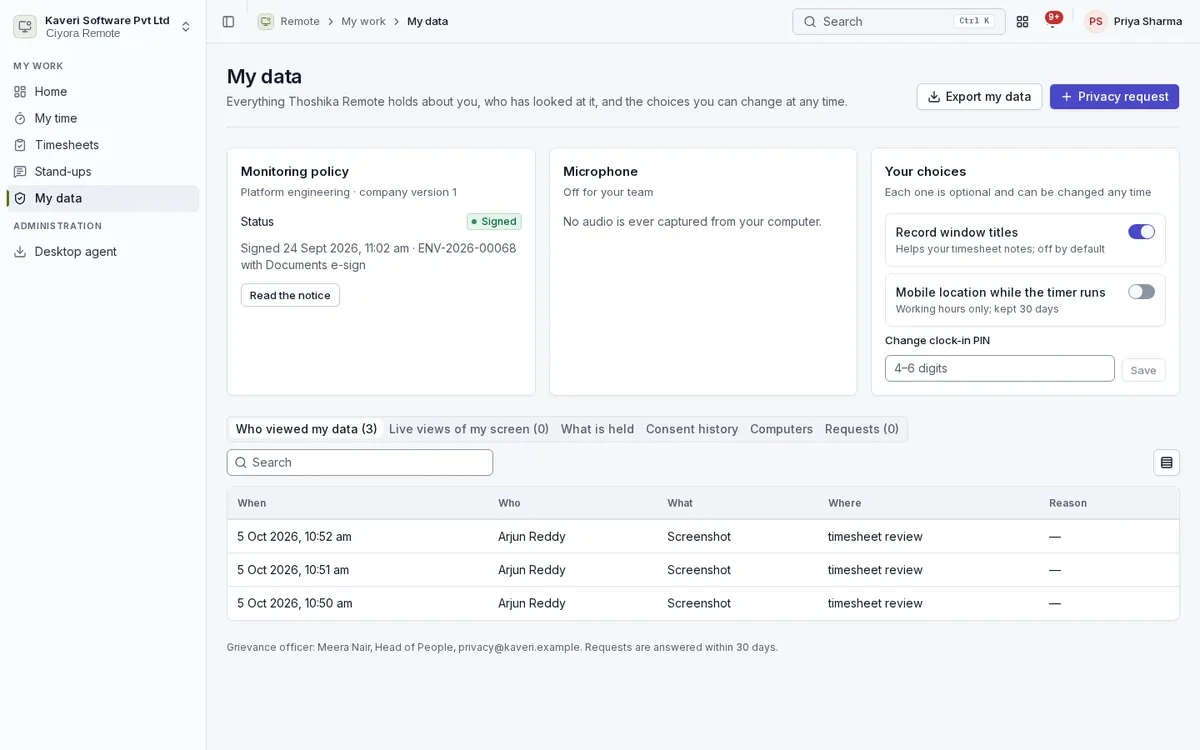
Task: Enable Mobile location while the timer runs
Action: click(x=1141, y=291)
